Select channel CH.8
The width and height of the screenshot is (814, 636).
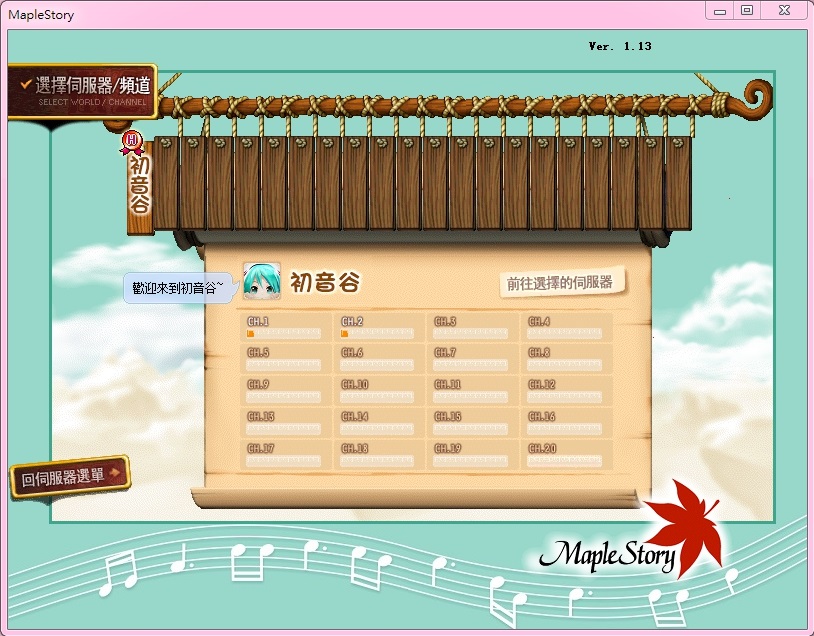(566, 359)
